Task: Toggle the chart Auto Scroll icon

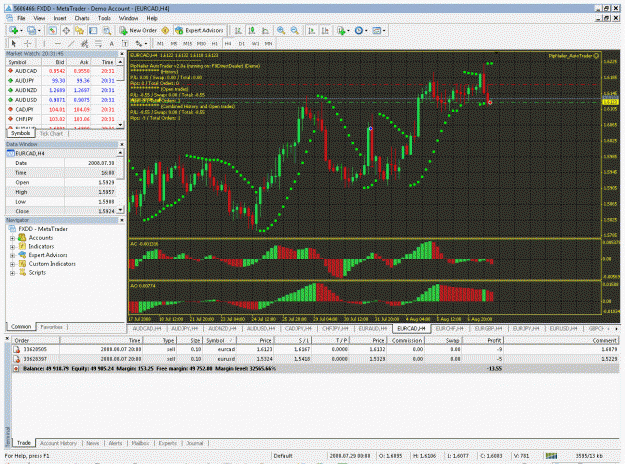Action: tap(312, 30)
